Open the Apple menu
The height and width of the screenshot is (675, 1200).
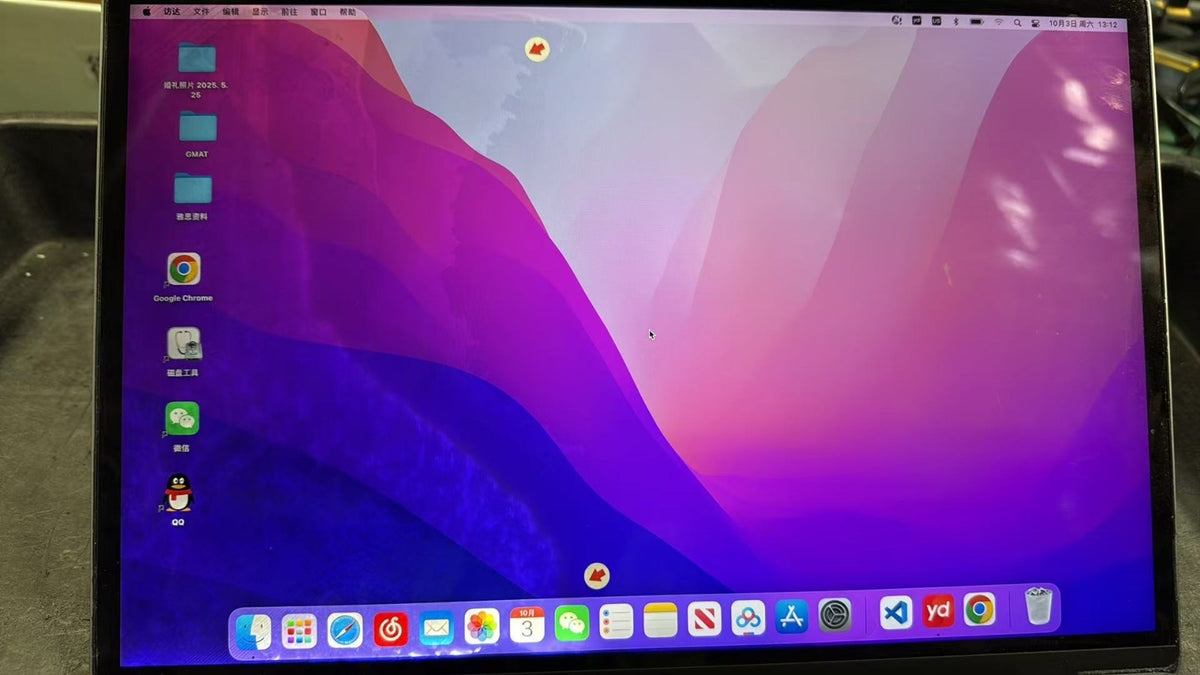147,12
